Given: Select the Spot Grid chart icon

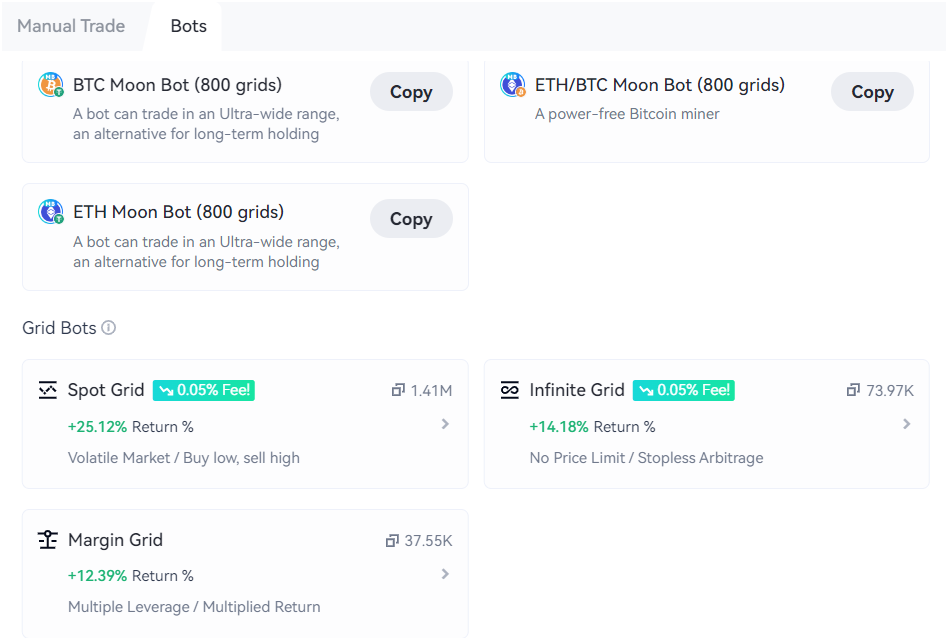Looking at the screenshot, I should point(47,390).
